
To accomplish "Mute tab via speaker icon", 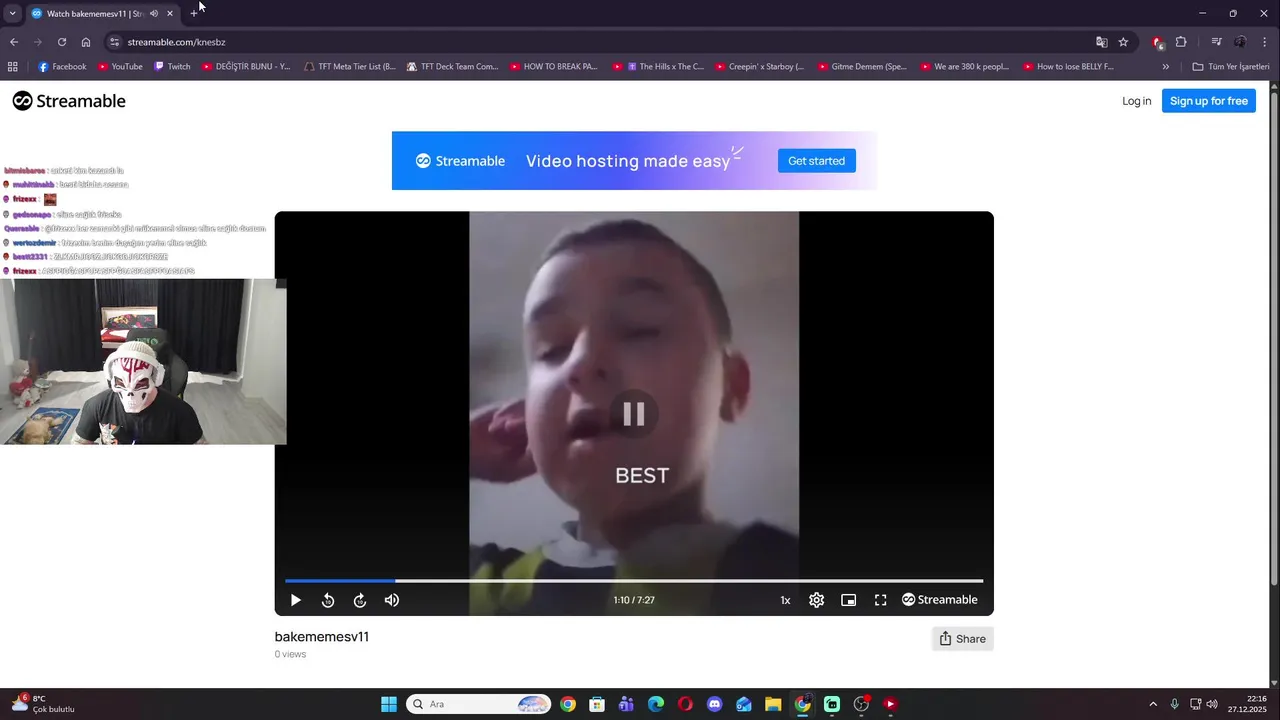I will pos(153,14).
